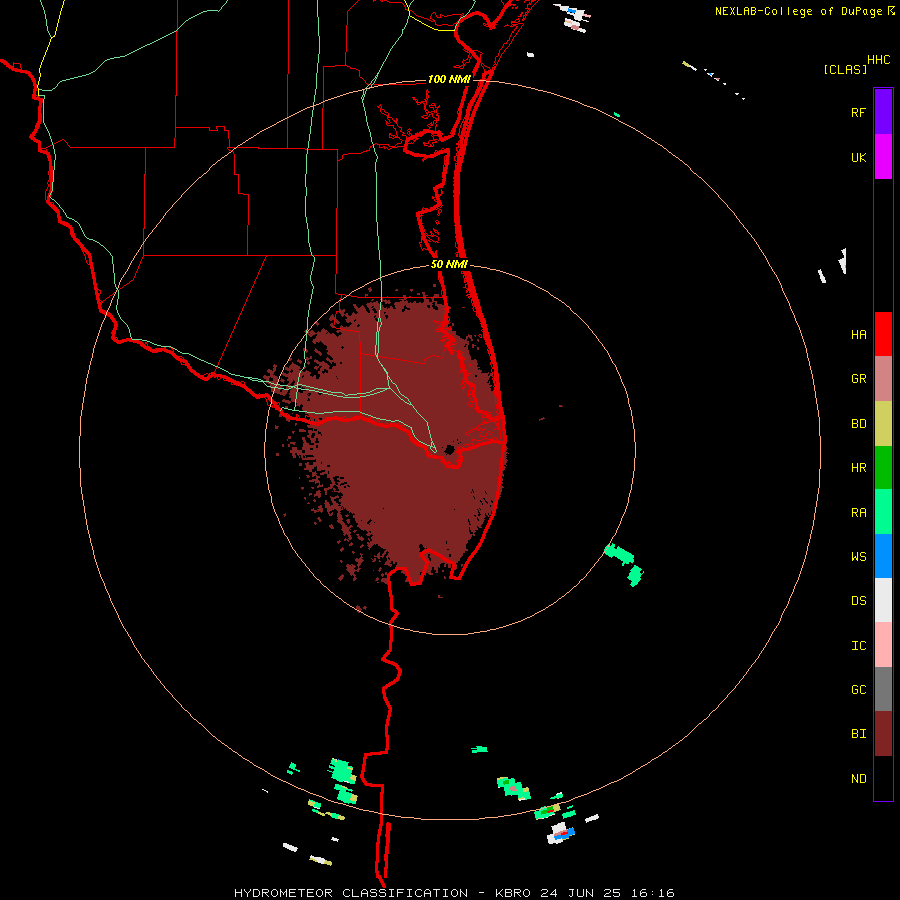
Task: Click the BI legend label
Action: pos(858,734)
